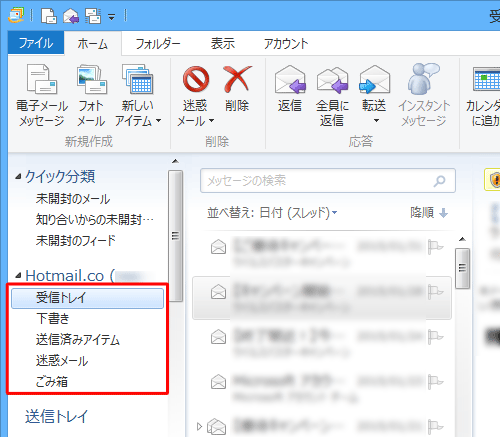Screen dimensions: 500x437
Task: Click the message list scrollbar thumb
Action: pyautogui.click(x=462, y=268)
